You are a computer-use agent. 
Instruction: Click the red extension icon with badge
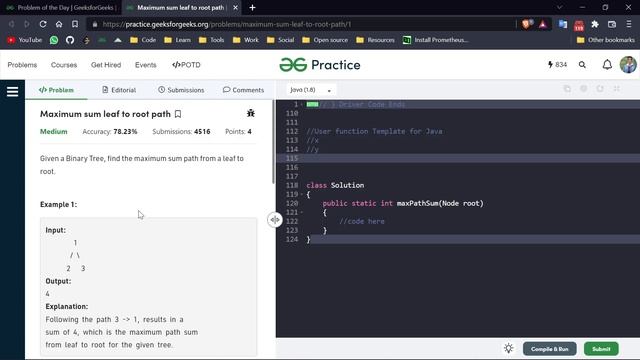[x=579, y=25]
